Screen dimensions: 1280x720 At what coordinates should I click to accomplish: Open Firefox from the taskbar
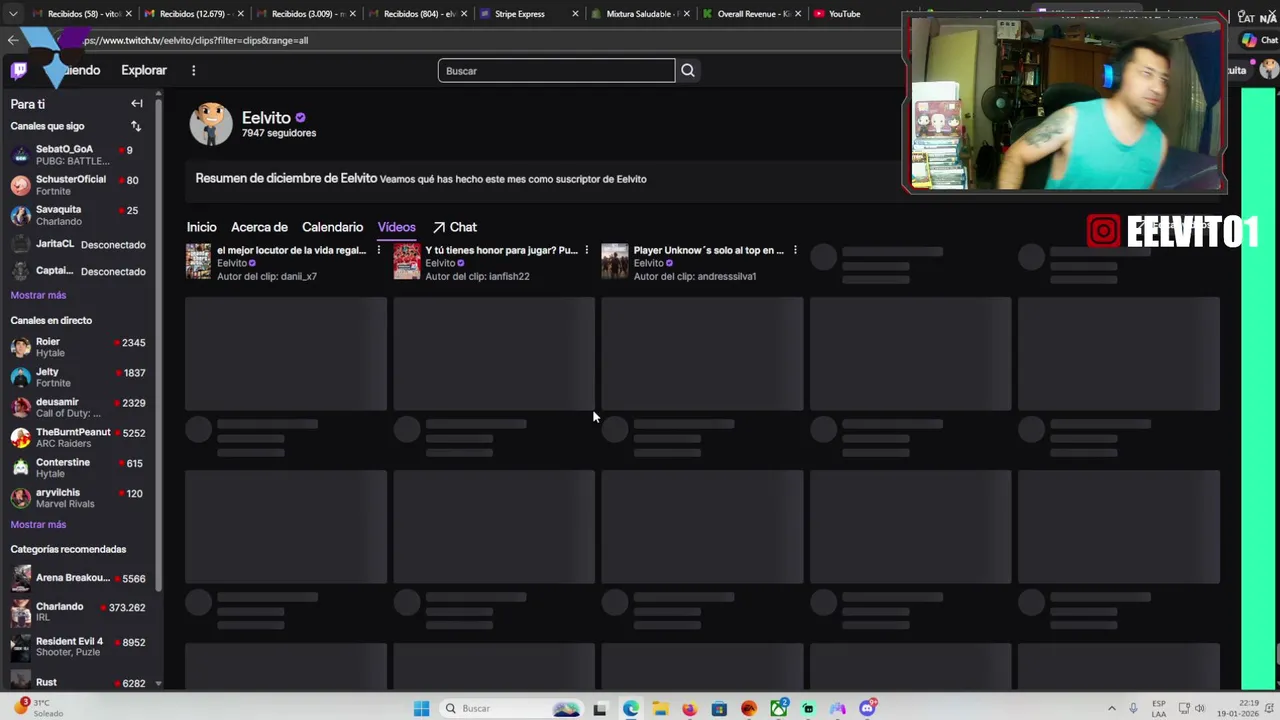pyautogui.click(x=689, y=708)
